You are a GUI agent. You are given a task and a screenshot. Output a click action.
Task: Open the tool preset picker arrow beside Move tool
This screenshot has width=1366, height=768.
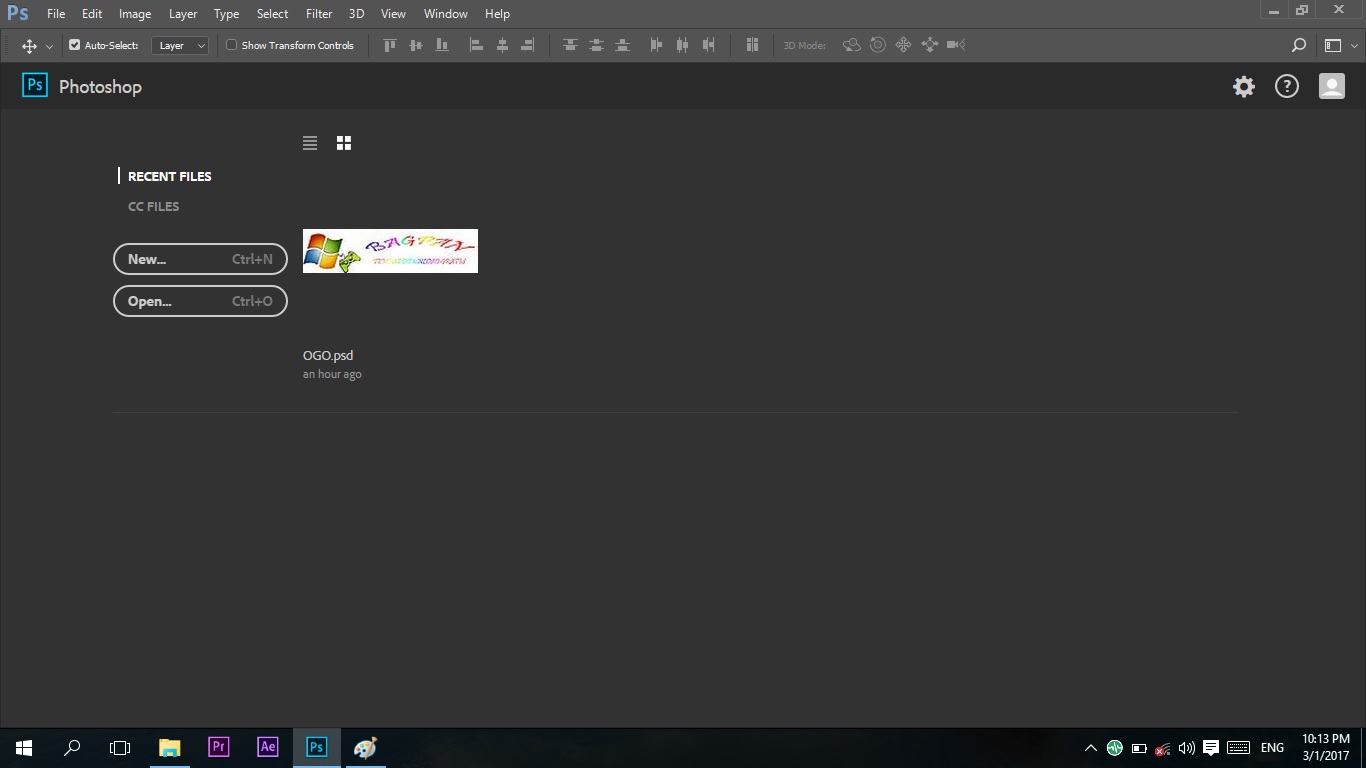coord(49,46)
